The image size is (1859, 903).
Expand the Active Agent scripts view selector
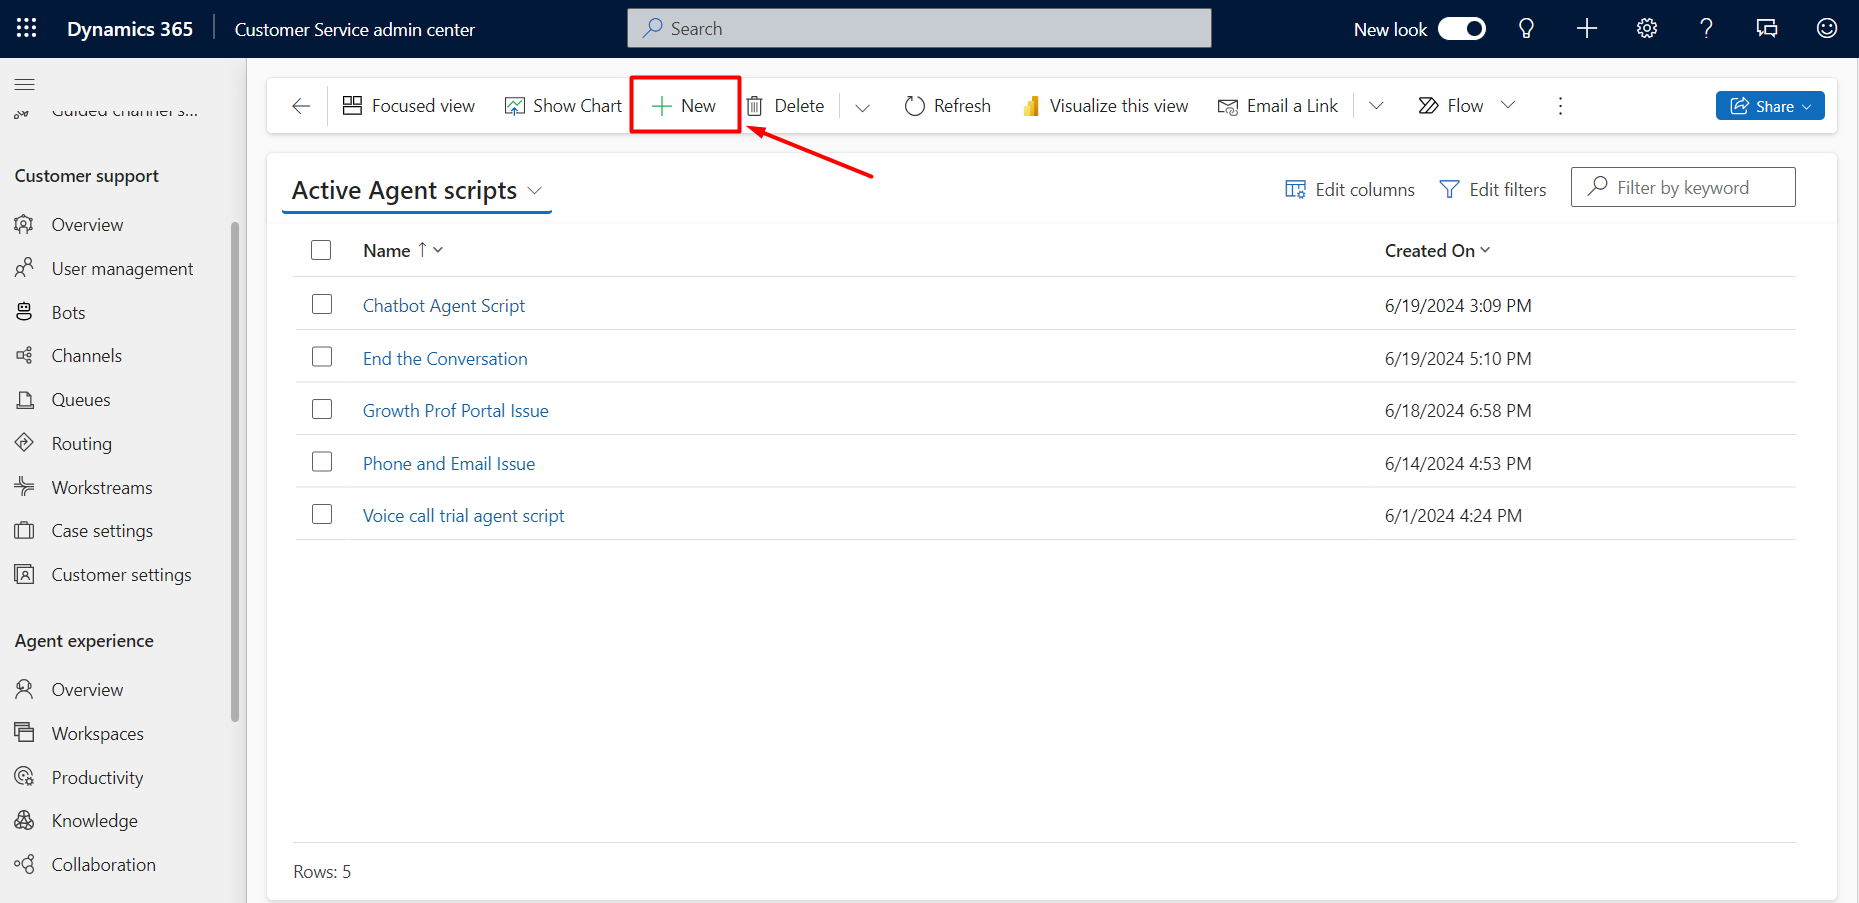(536, 190)
